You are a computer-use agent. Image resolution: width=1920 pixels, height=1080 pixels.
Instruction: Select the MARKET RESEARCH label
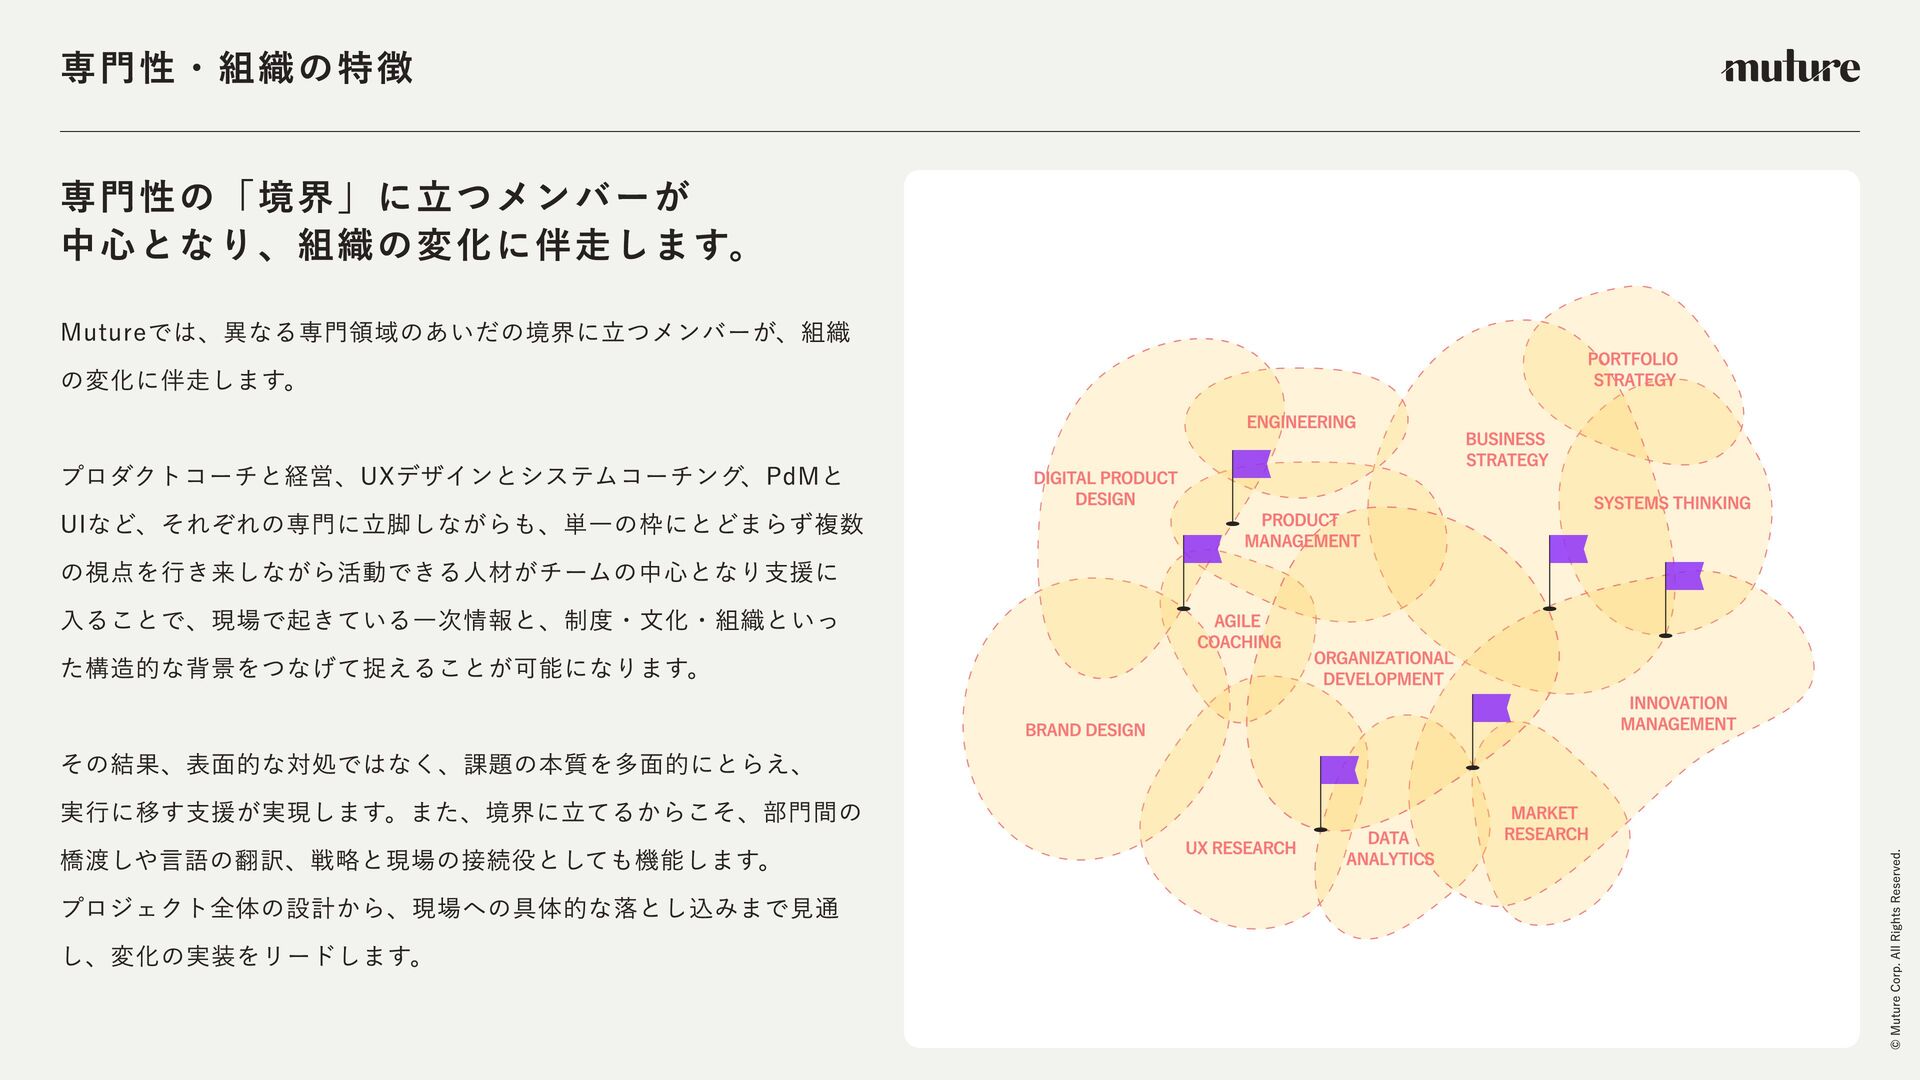[x=1545, y=823]
